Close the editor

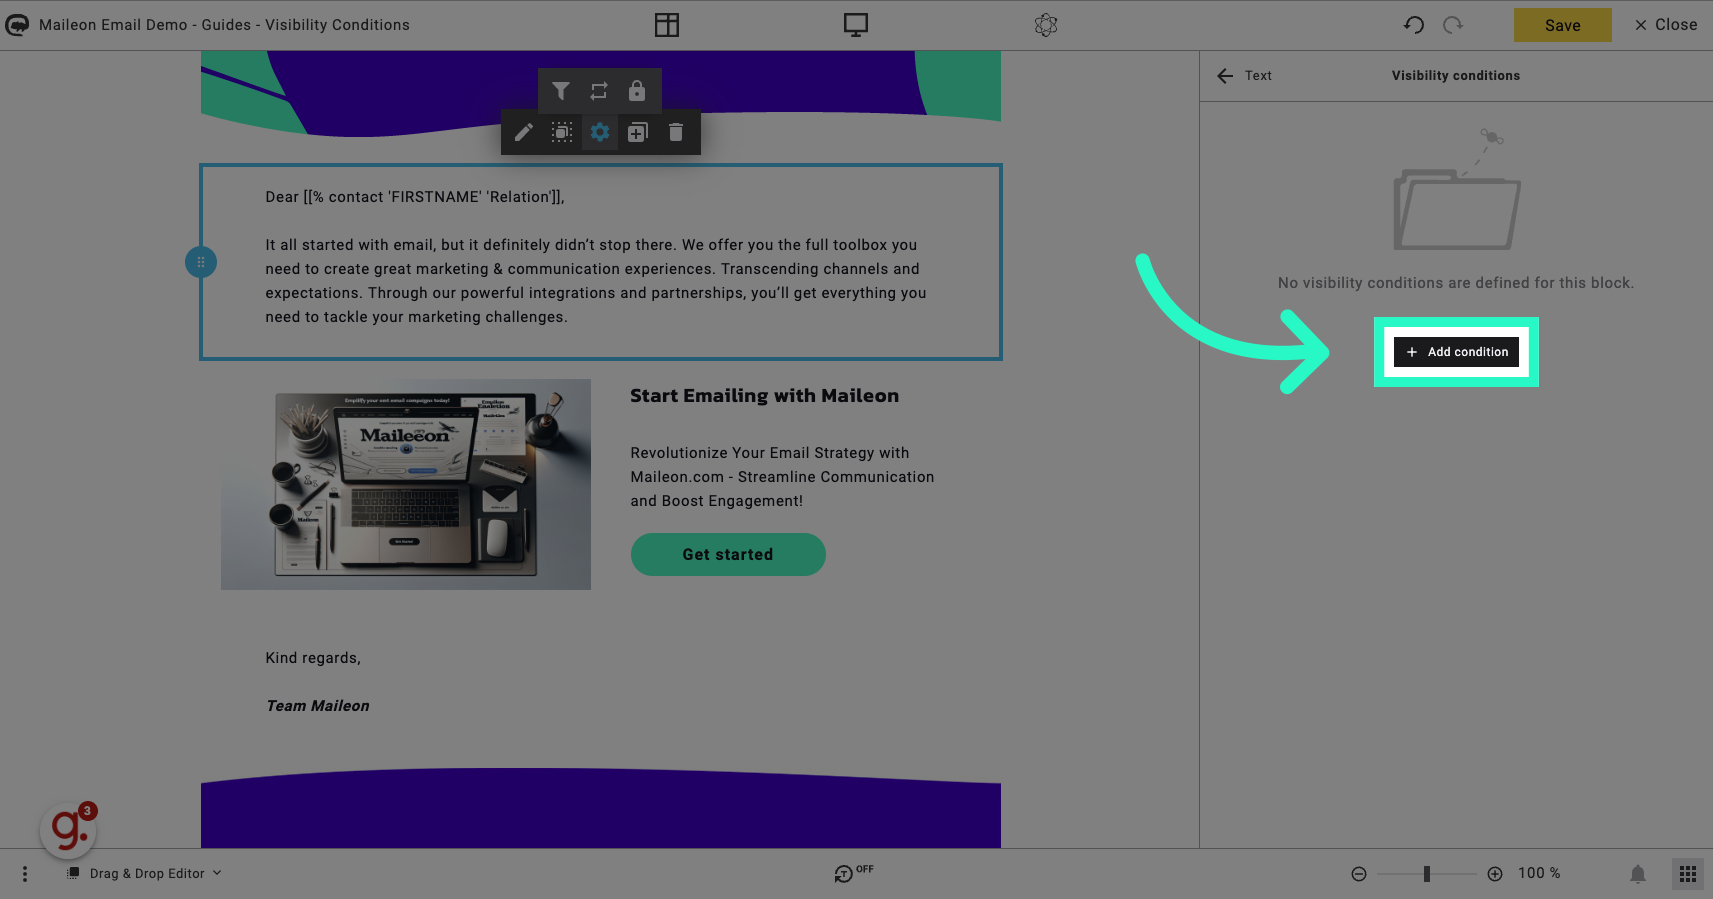click(1666, 25)
